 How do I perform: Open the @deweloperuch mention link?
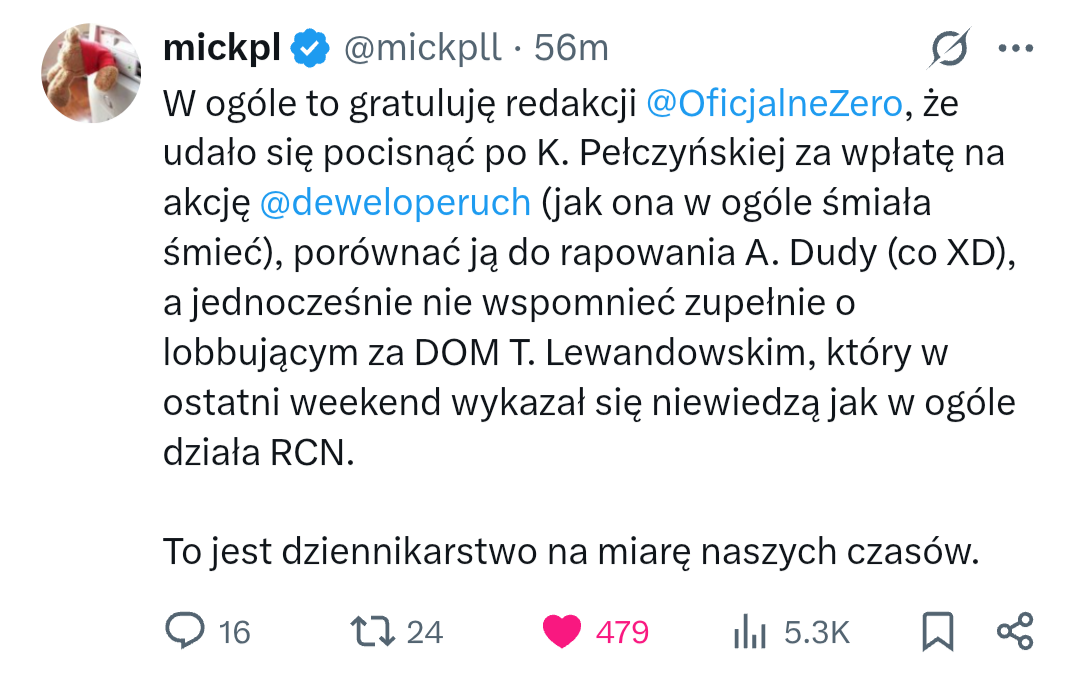[x=395, y=202]
